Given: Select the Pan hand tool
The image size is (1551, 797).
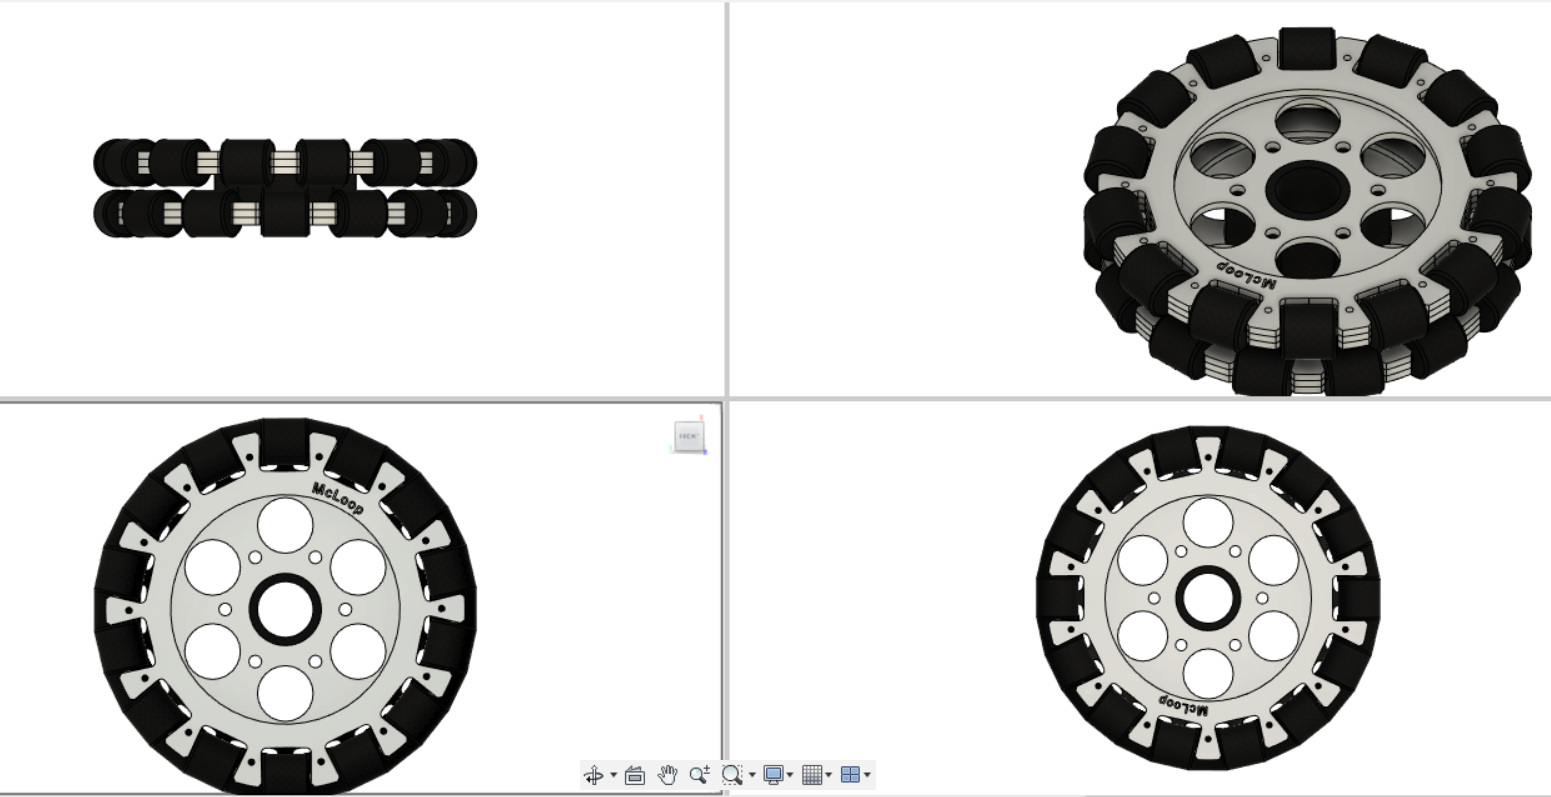Looking at the screenshot, I should (667, 775).
